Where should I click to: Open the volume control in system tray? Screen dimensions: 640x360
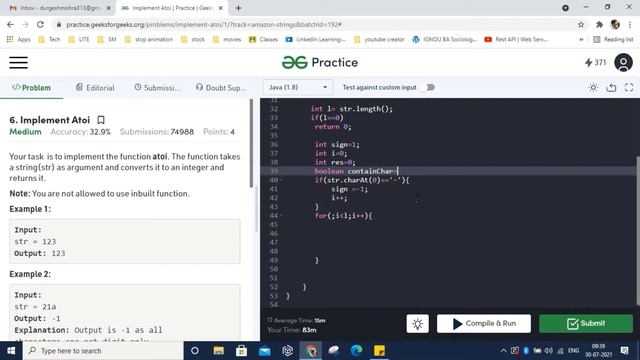tap(548, 351)
